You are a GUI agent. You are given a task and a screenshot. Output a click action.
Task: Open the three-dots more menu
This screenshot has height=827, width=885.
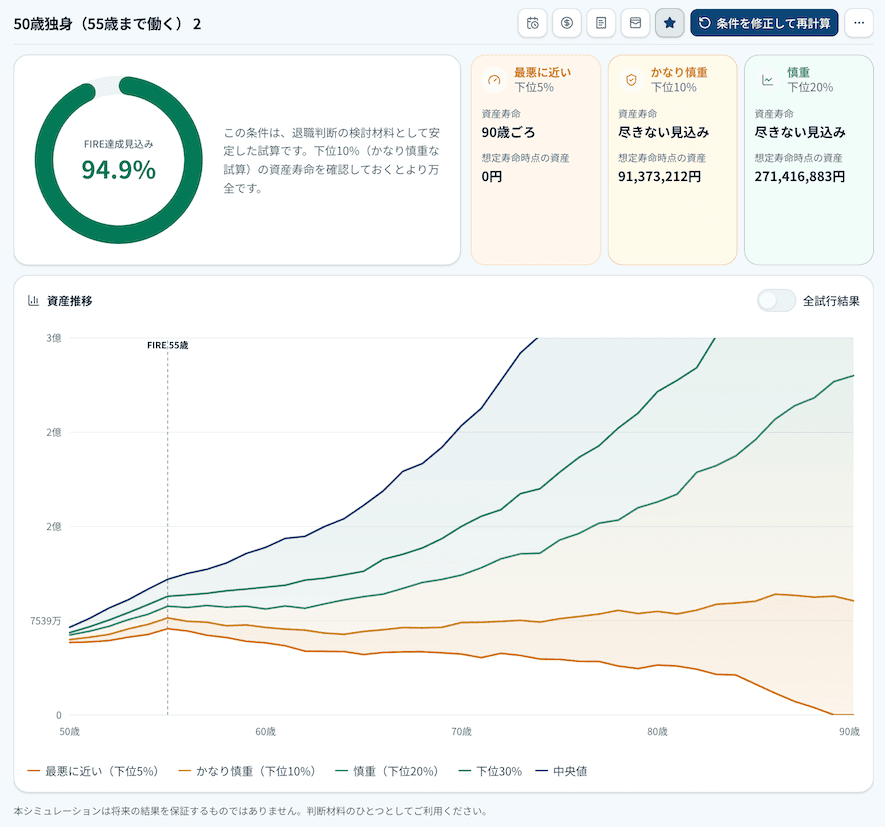point(859,23)
